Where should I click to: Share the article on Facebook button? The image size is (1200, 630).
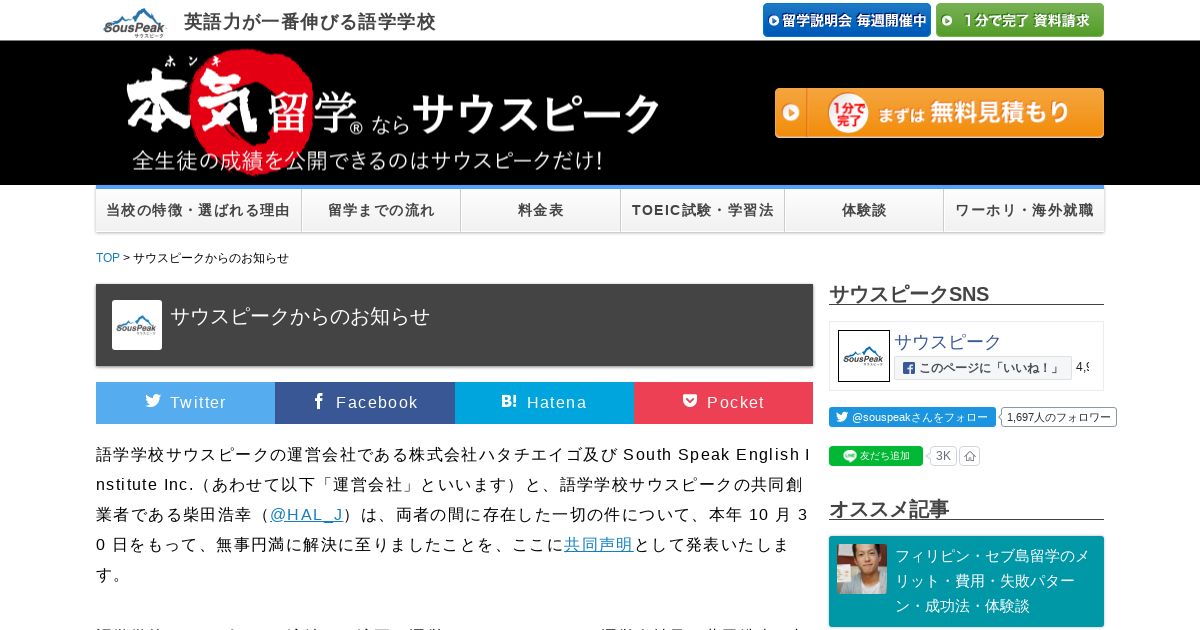[x=365, y=403]
